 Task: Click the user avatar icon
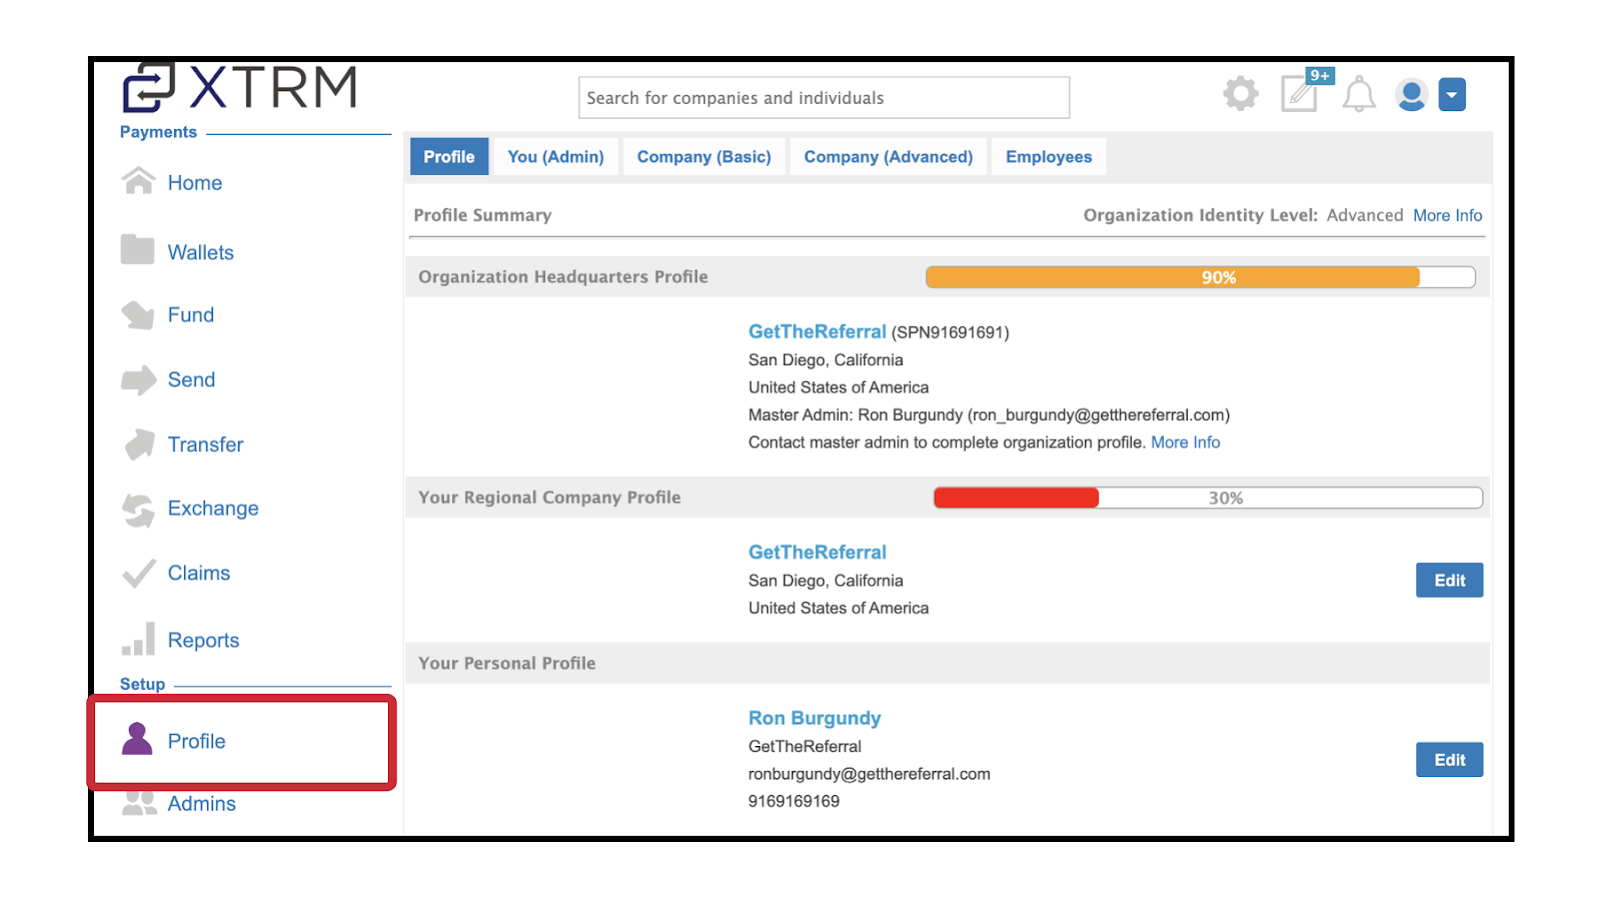click(1411, 95)
